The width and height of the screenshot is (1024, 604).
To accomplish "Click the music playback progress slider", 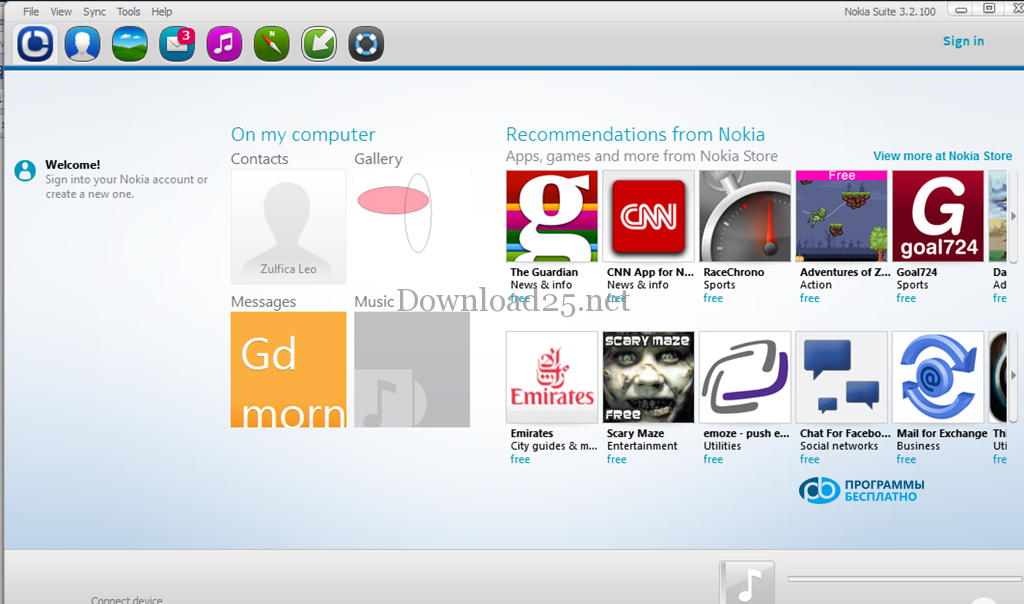I will tap(904, 579).
